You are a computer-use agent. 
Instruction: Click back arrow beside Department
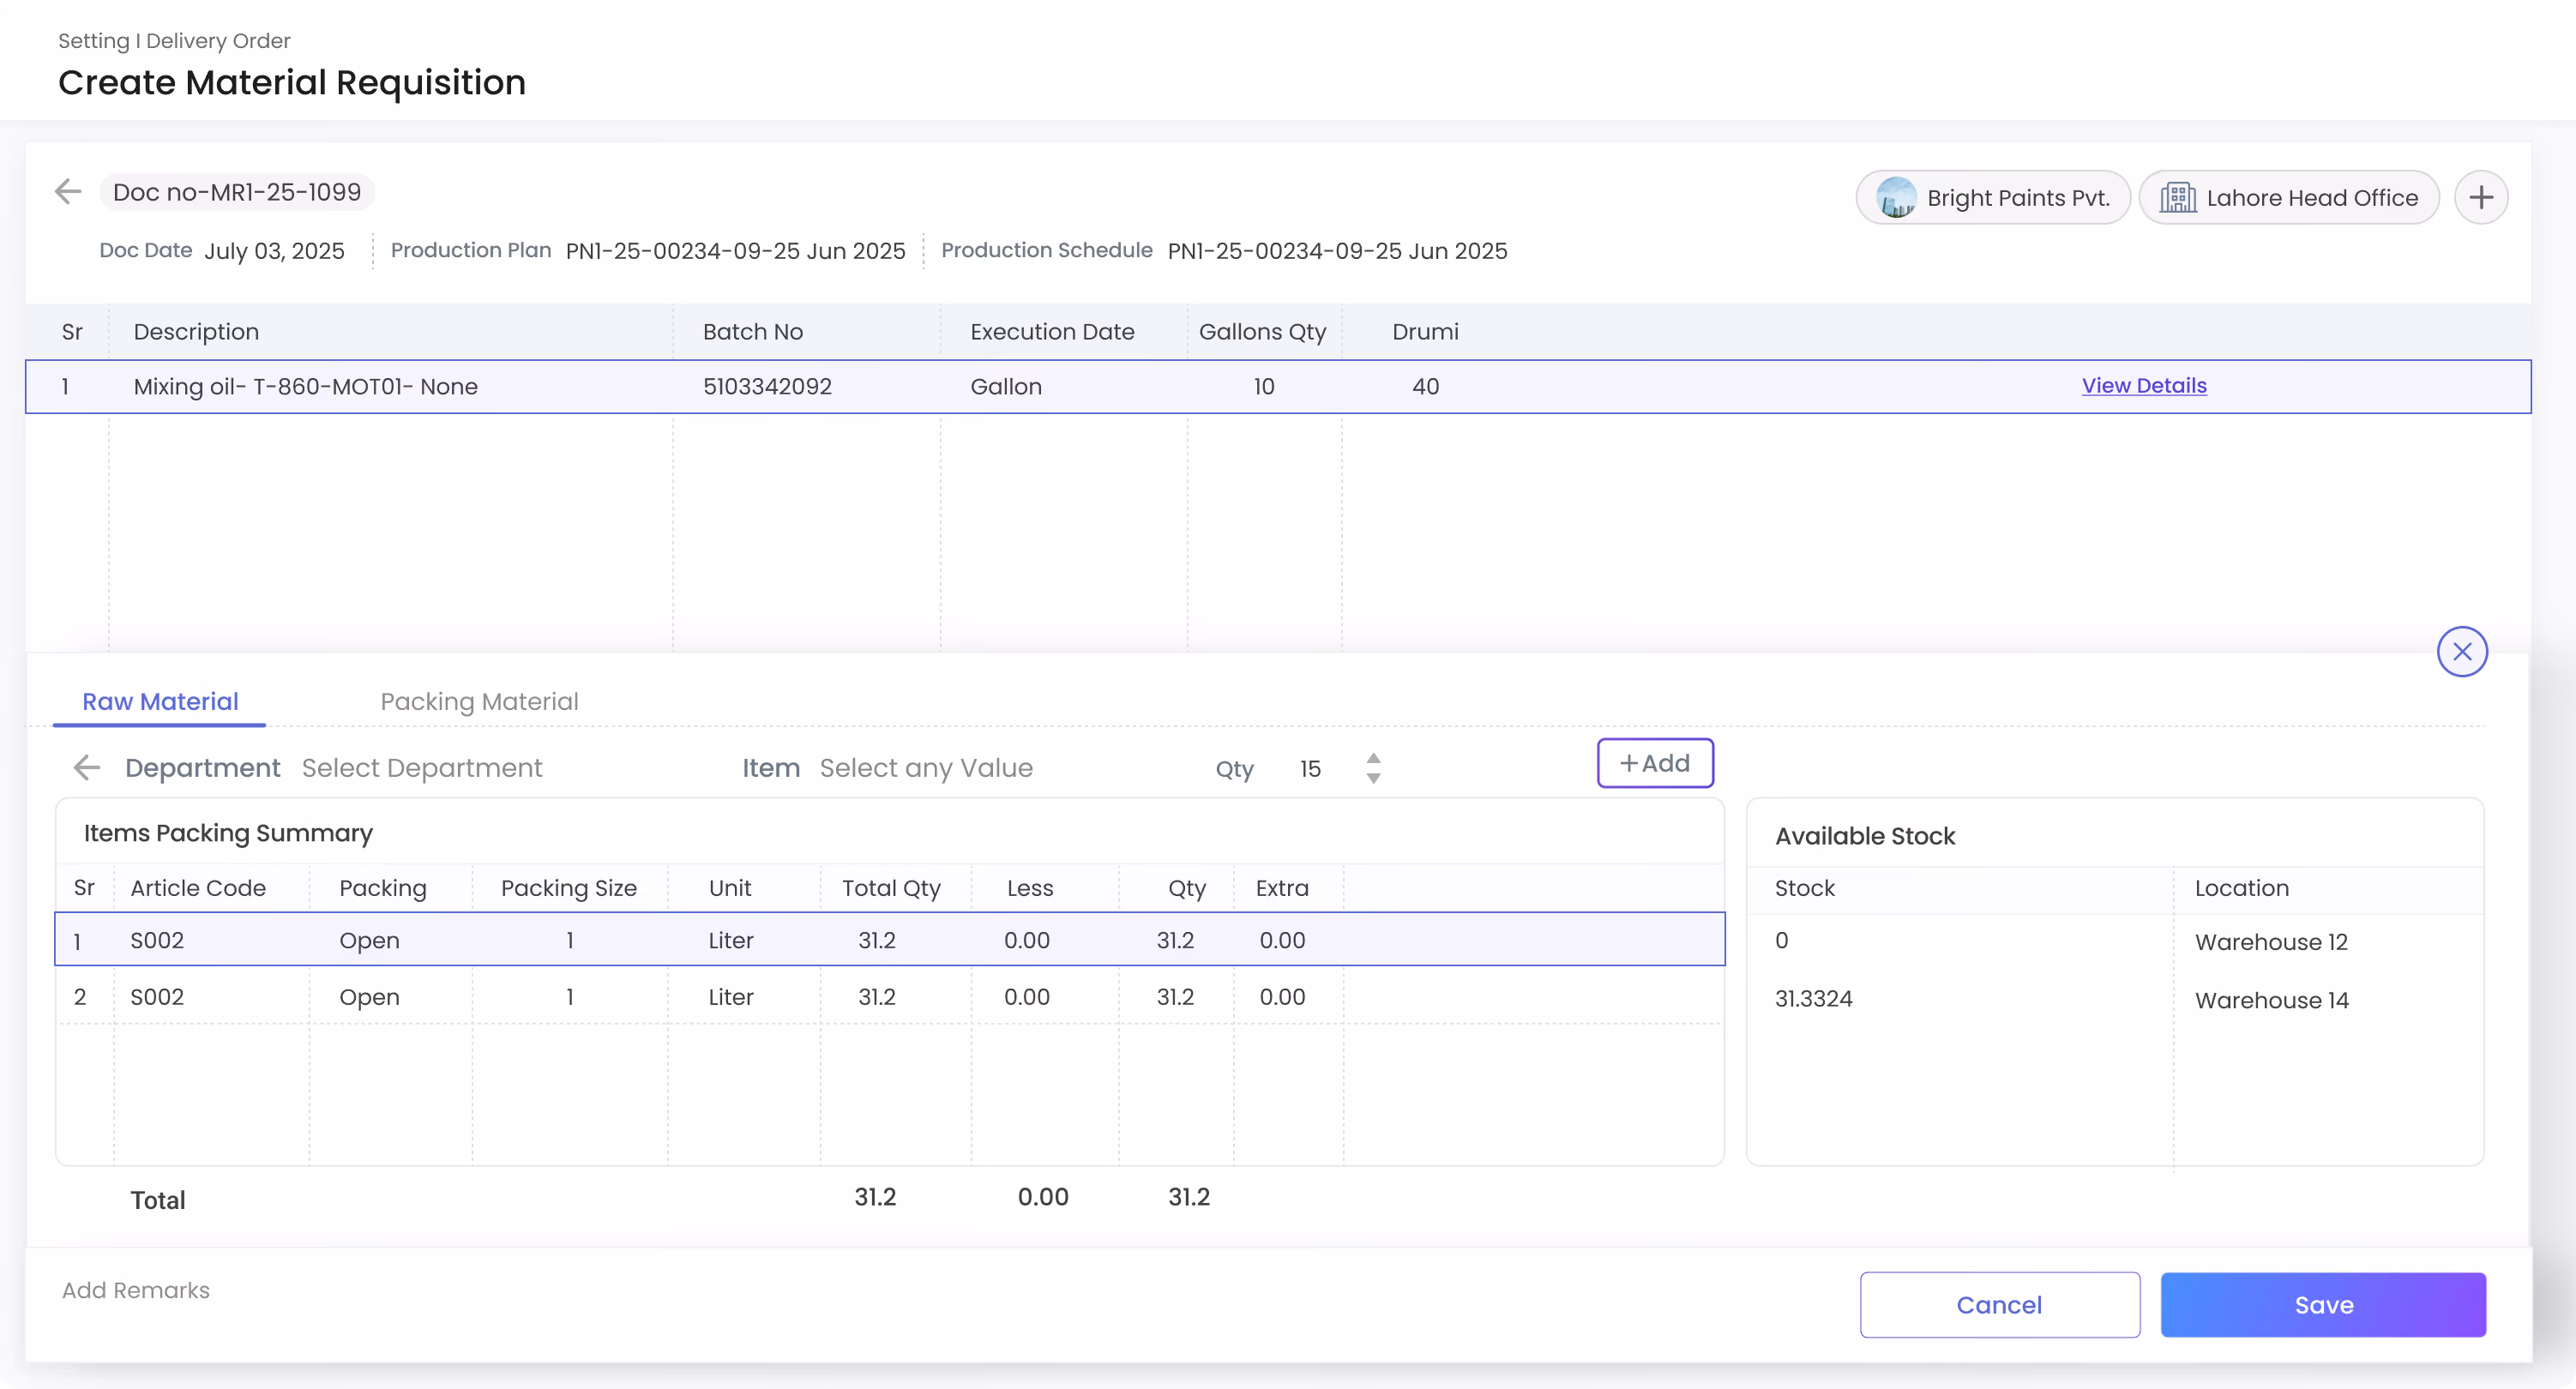click(x=87, y=767)
